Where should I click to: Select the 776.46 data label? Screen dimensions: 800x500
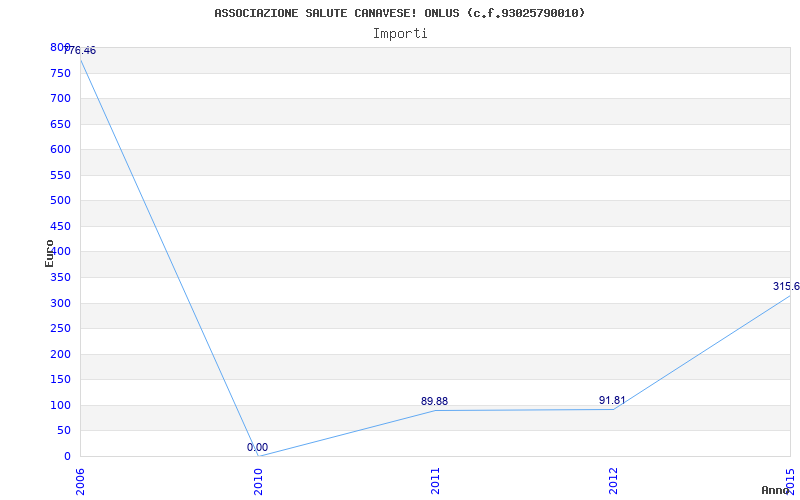pos(80,51)
